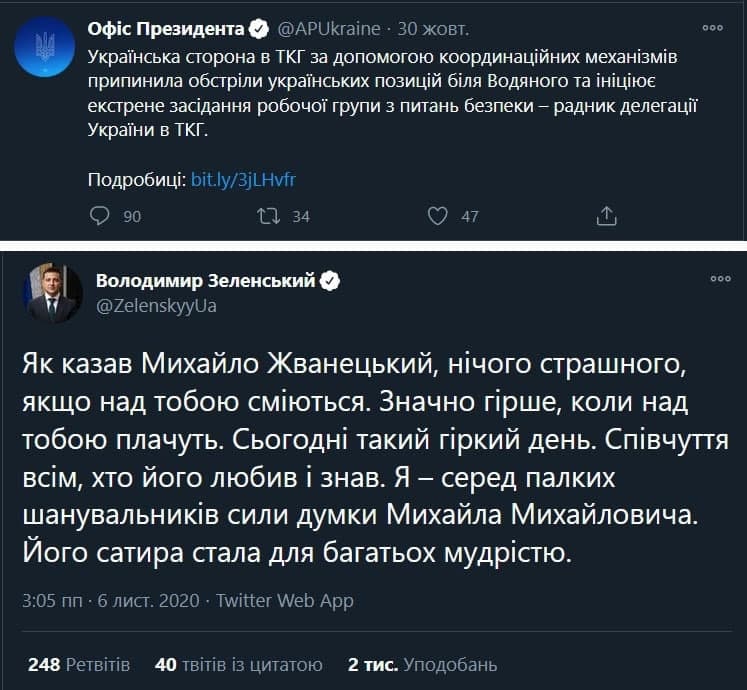The height and width of the screenshot is (690, 747).
Task: Open the Twitter Web App source link
Action: coord(285,601)
